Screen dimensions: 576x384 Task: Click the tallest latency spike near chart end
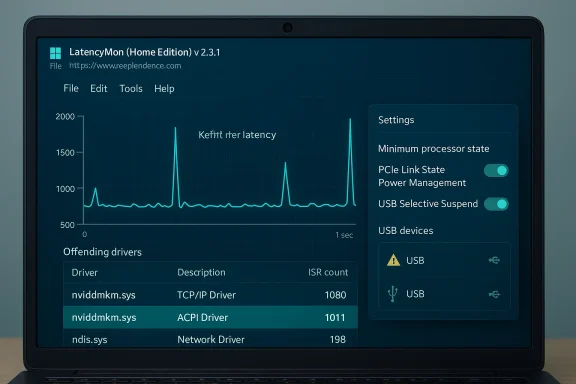coord(350,162)
